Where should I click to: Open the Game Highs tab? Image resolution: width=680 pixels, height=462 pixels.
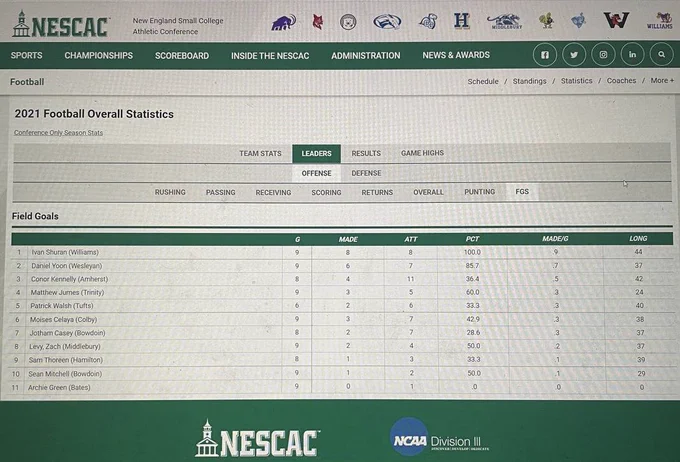422,153
